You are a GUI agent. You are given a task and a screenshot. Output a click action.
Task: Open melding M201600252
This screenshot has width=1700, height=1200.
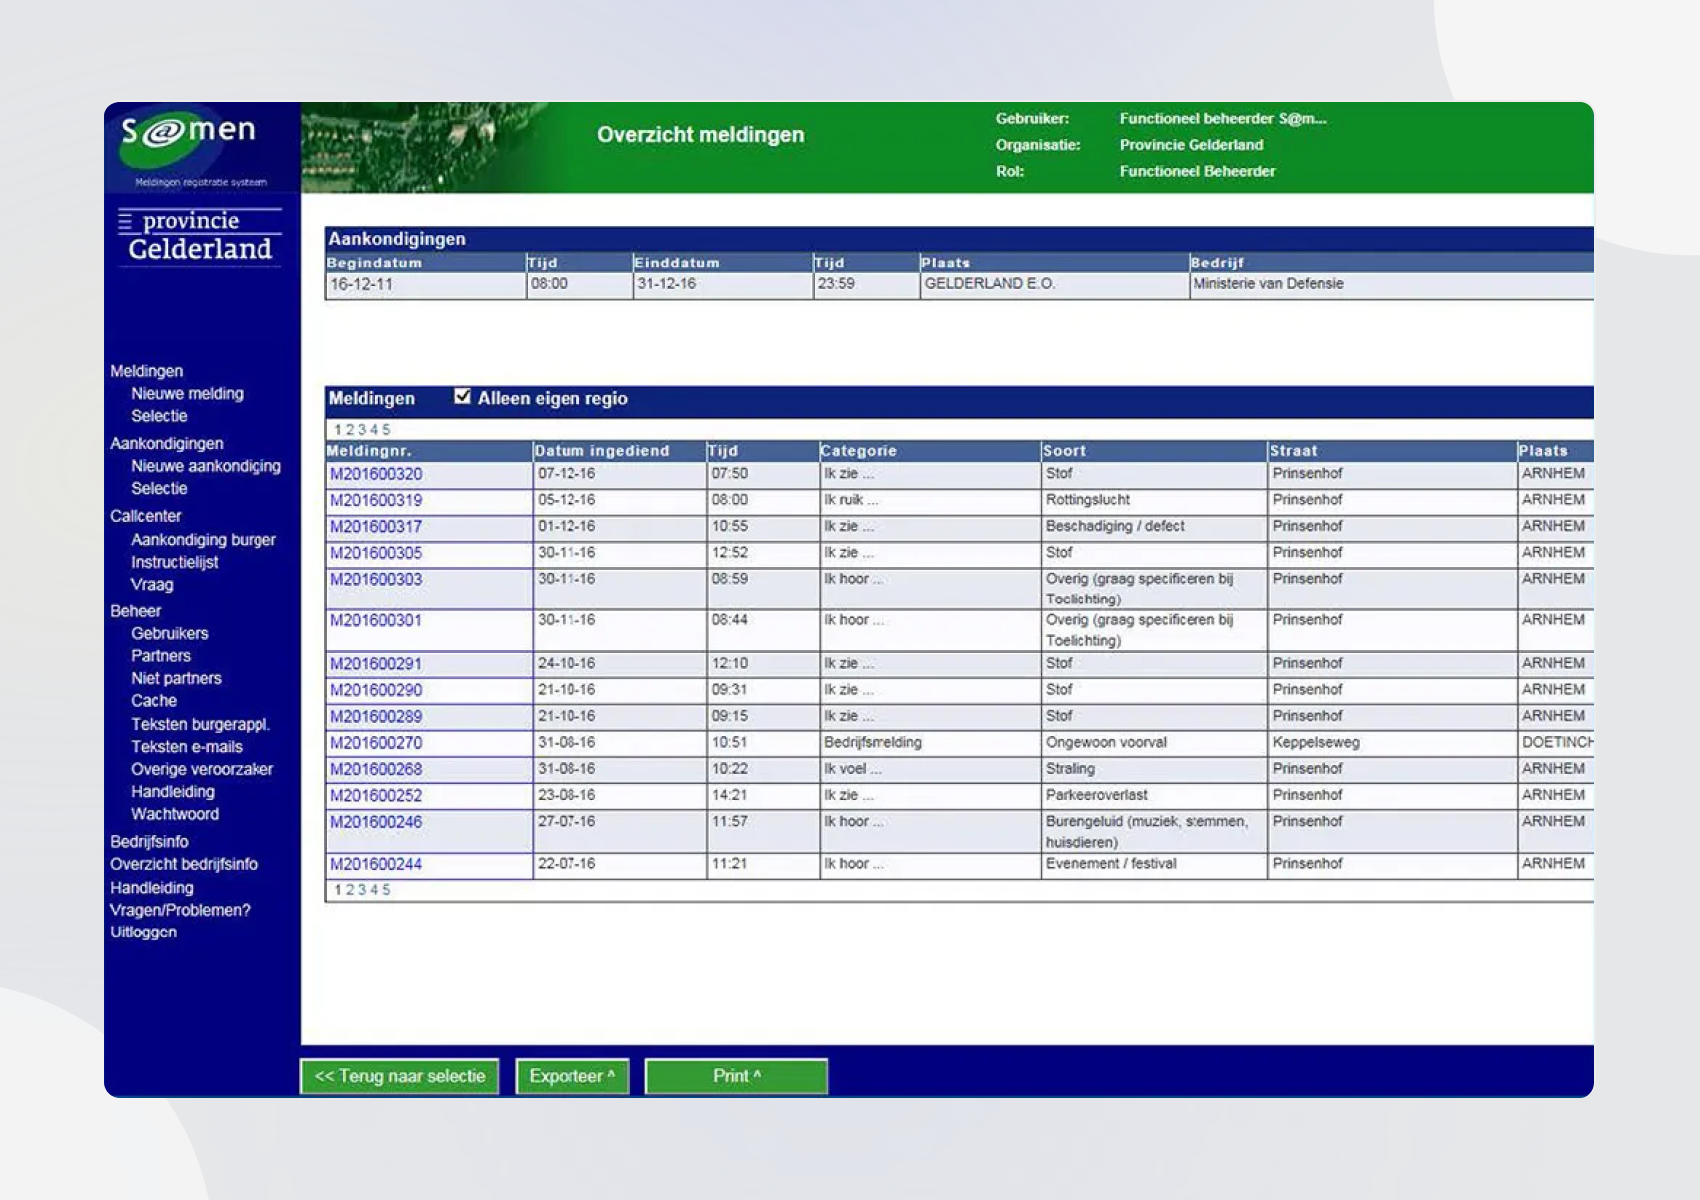(x=376, y=796)
